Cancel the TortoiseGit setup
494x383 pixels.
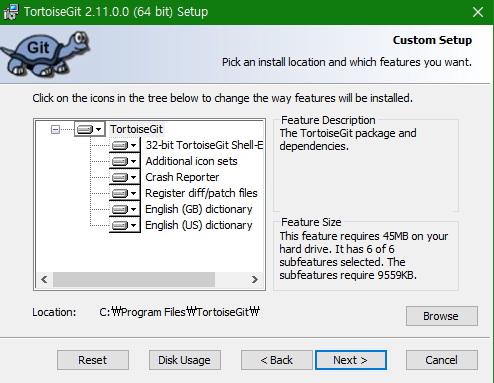[x=442, y=360]
